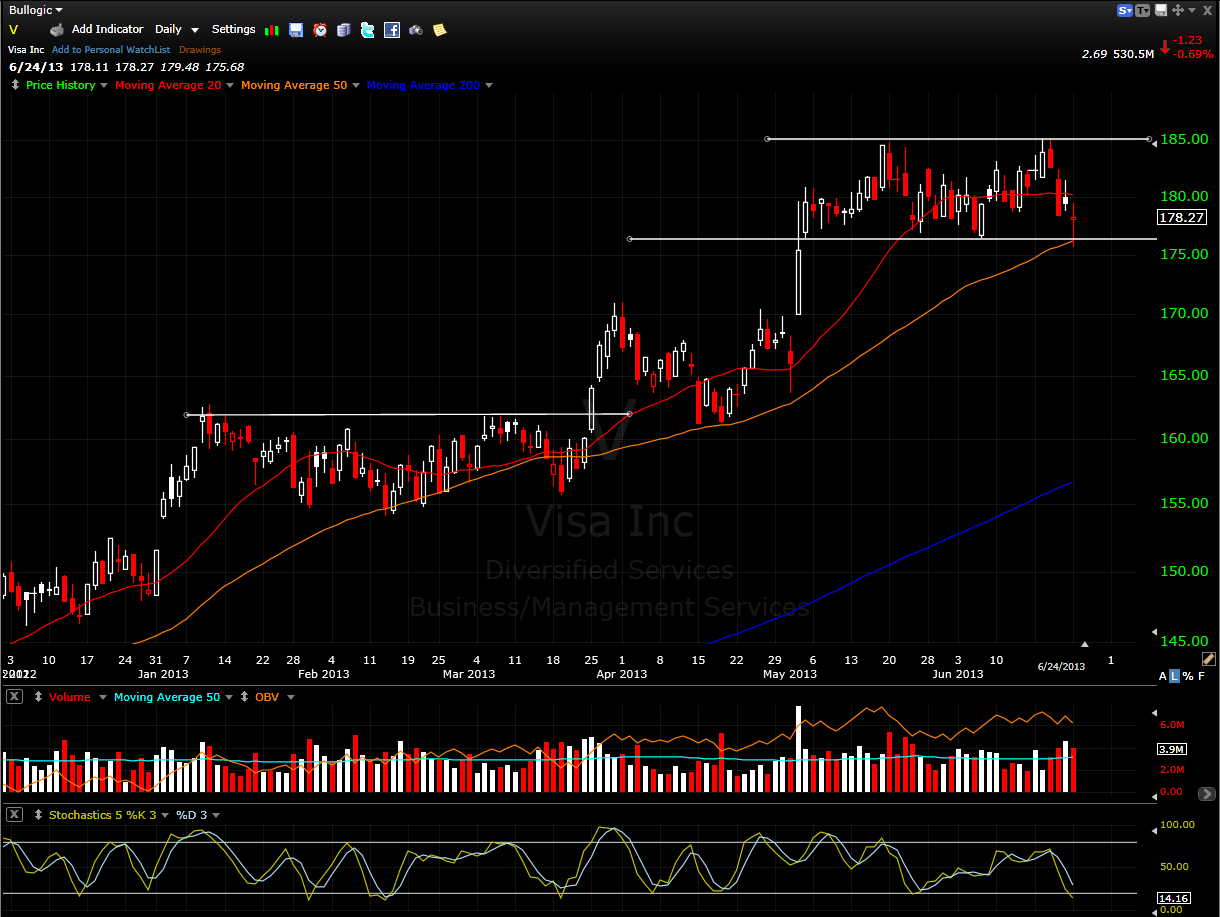Click the blue floppy disk save icon
The height and width of the screenshot is (917, 1220).
coord(296,30)
